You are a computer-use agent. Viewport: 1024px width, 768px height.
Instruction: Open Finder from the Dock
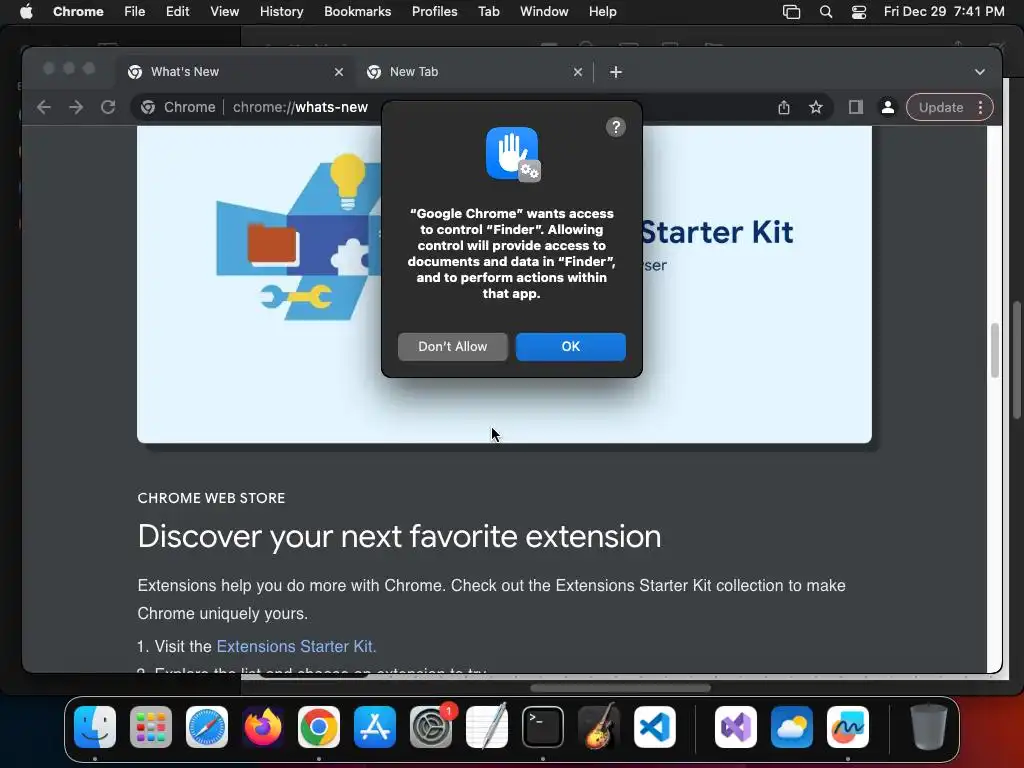click(95, 727)
